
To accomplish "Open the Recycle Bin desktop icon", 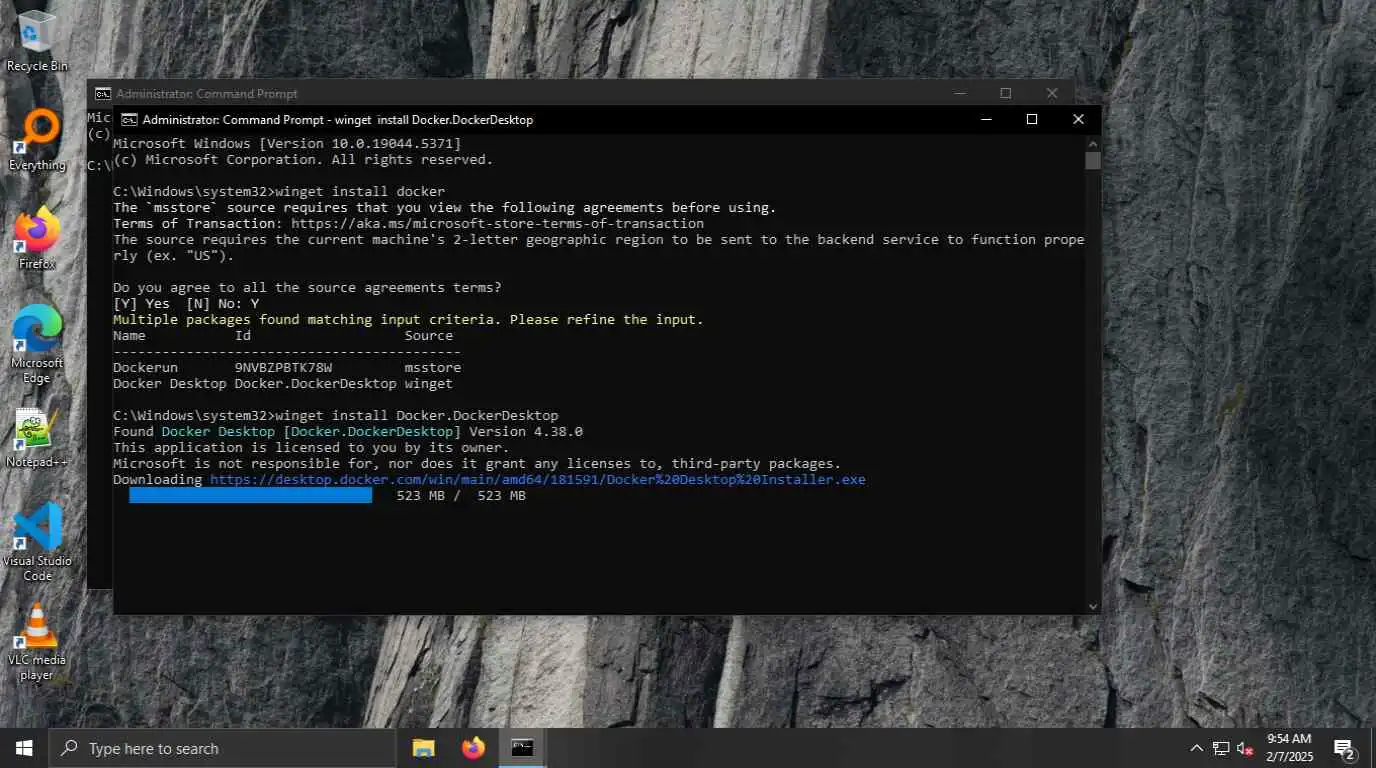I will point(37,42).
